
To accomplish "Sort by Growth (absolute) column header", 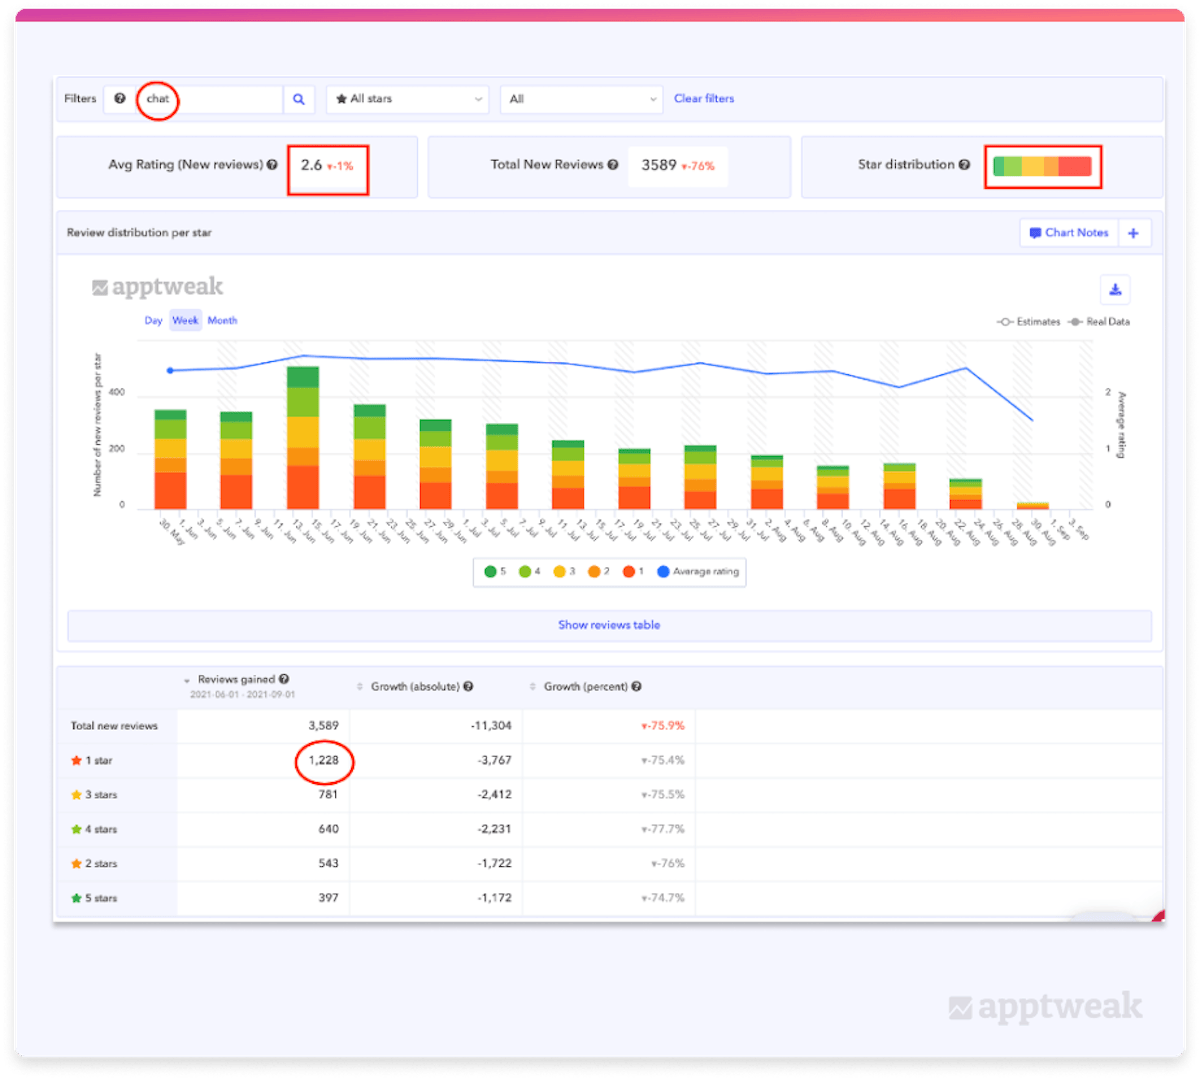I will pos(415,687).
